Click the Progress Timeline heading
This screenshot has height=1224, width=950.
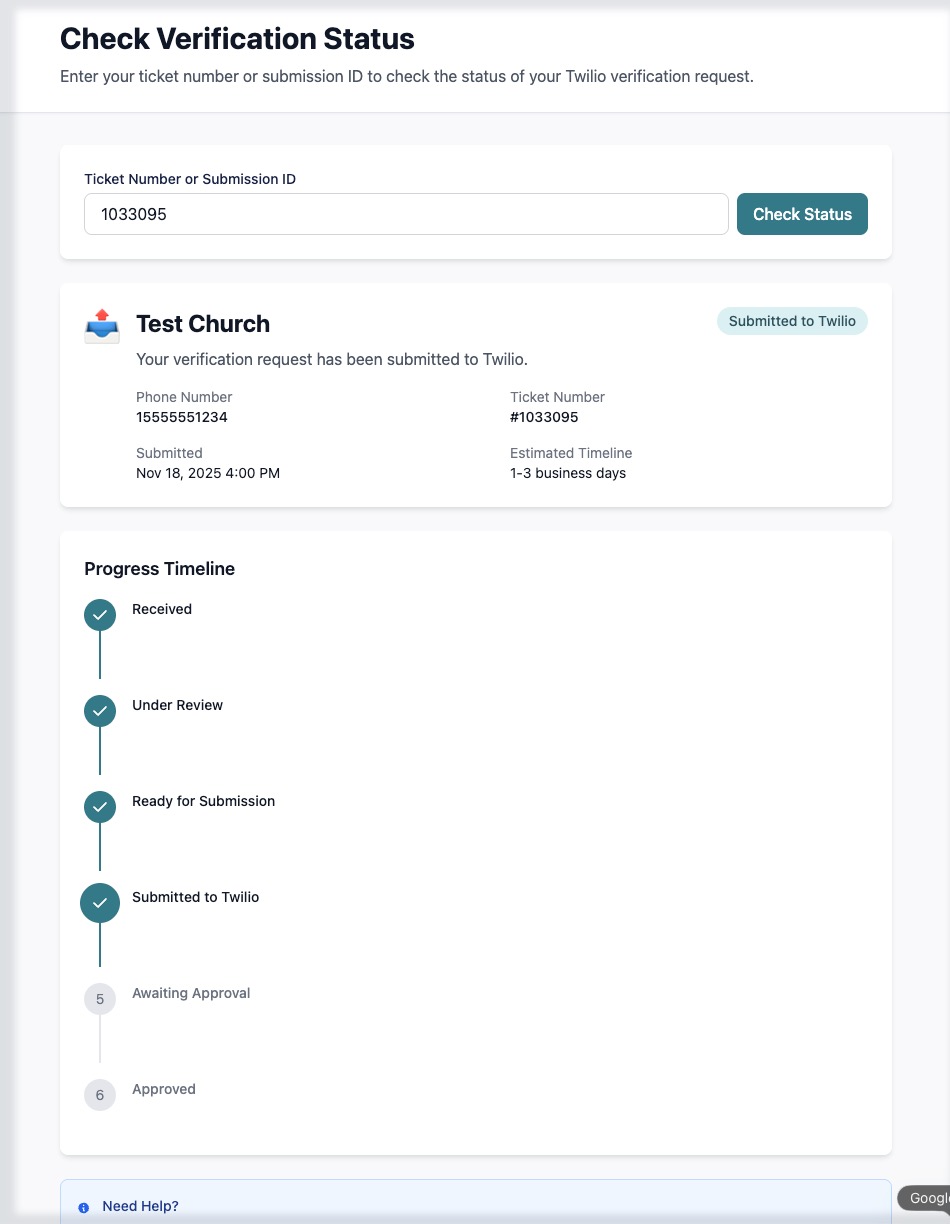tap(159, 569)
